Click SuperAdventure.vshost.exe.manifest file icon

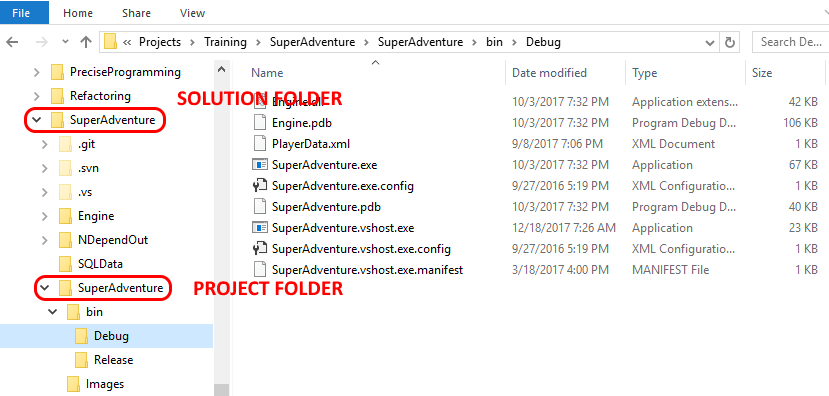260,270
